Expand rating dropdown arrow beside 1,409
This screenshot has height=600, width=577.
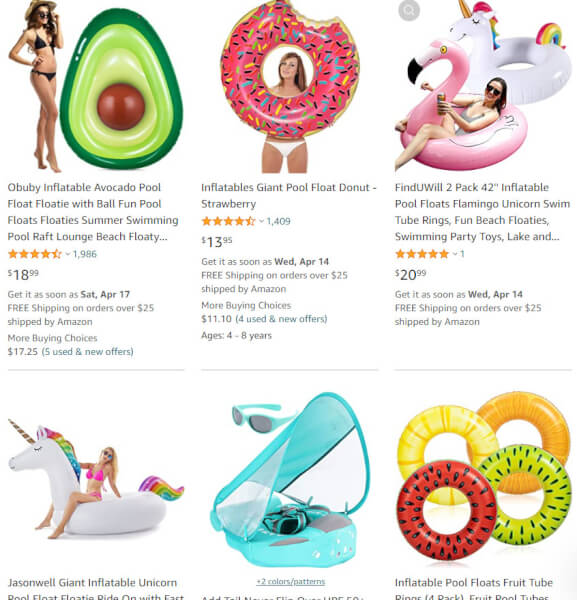tap(261, 221)
